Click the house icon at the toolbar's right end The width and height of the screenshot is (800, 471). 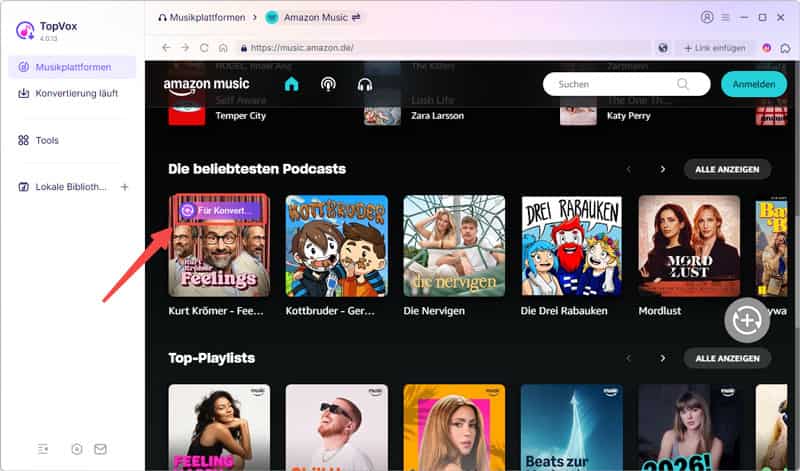click(785, 48)
